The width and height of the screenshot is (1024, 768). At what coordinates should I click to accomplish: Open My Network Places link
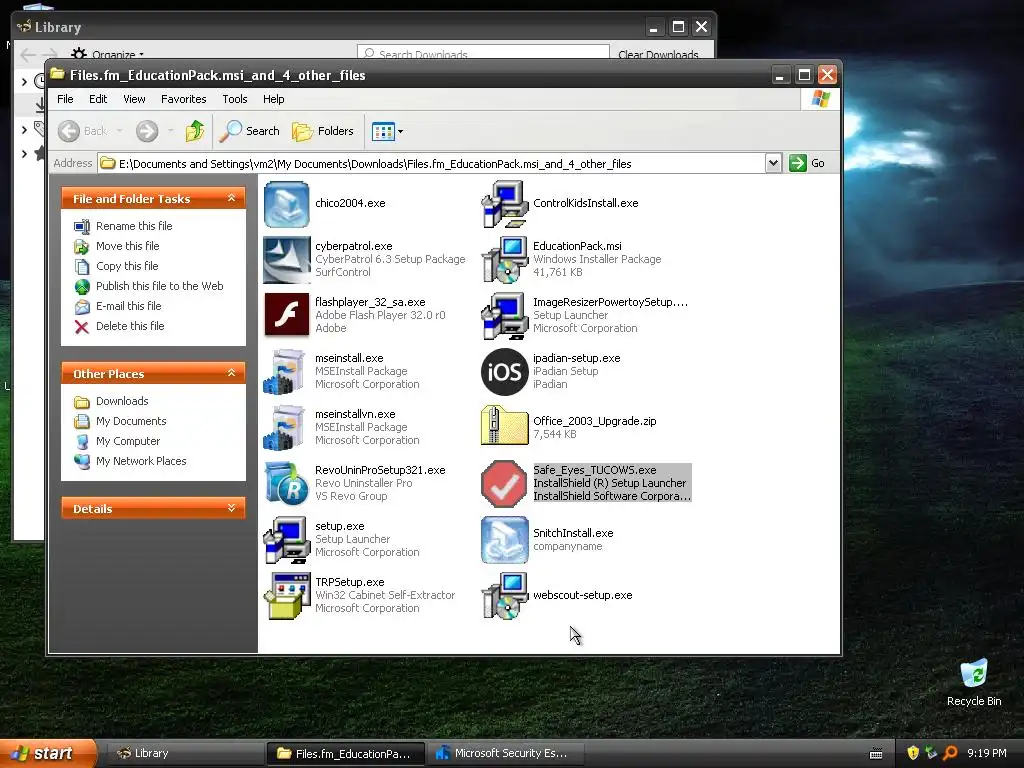141,461
